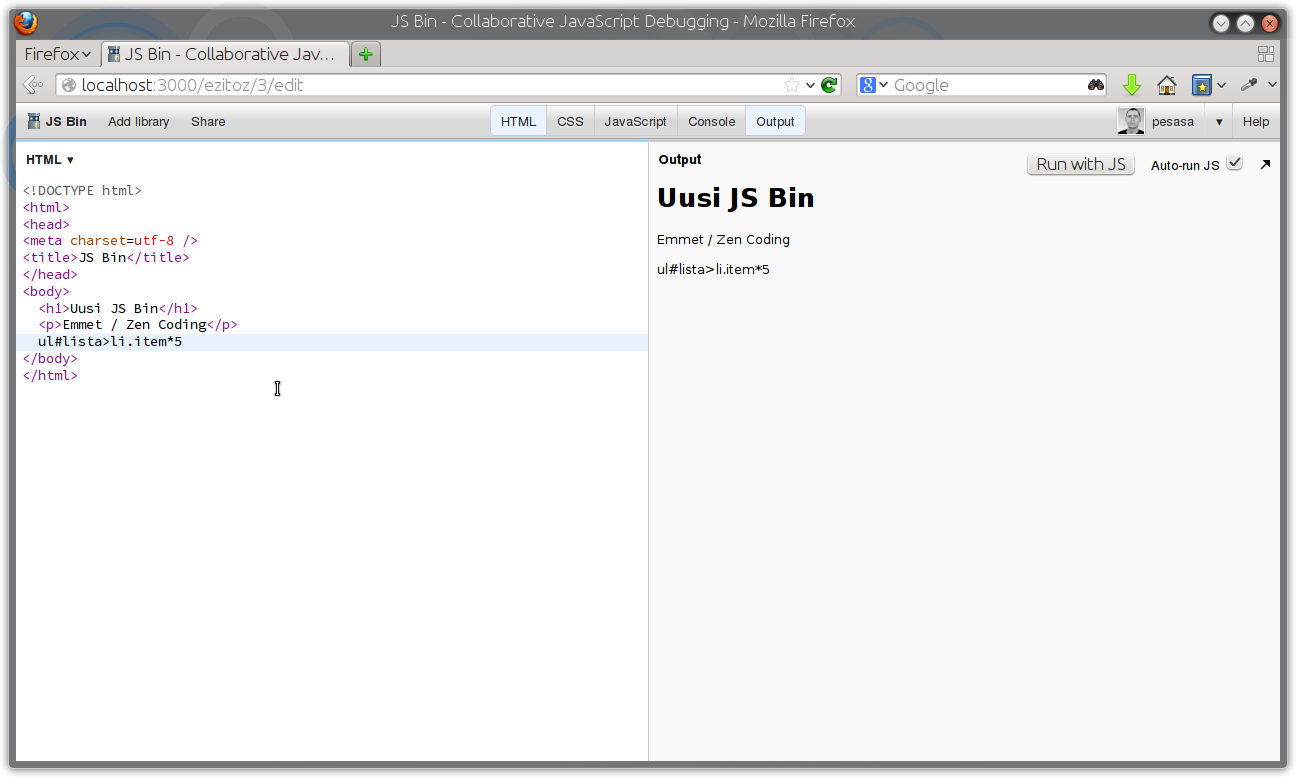Toggle the Output panel tab
Screen dimensions: 1296x777
pyautogui.click(x=775, y=122)
